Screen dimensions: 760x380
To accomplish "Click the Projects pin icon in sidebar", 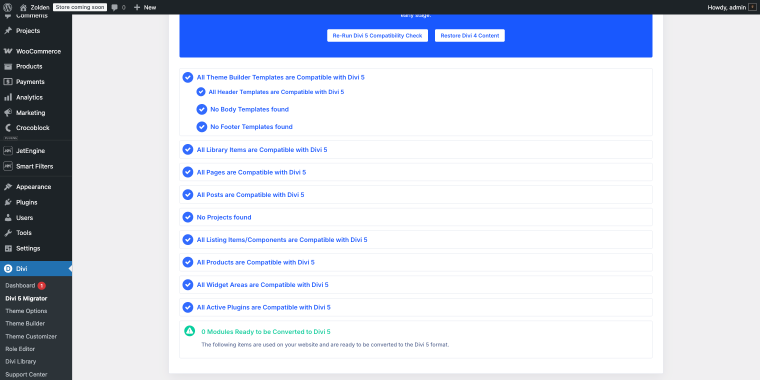I will tap(8, 31).
